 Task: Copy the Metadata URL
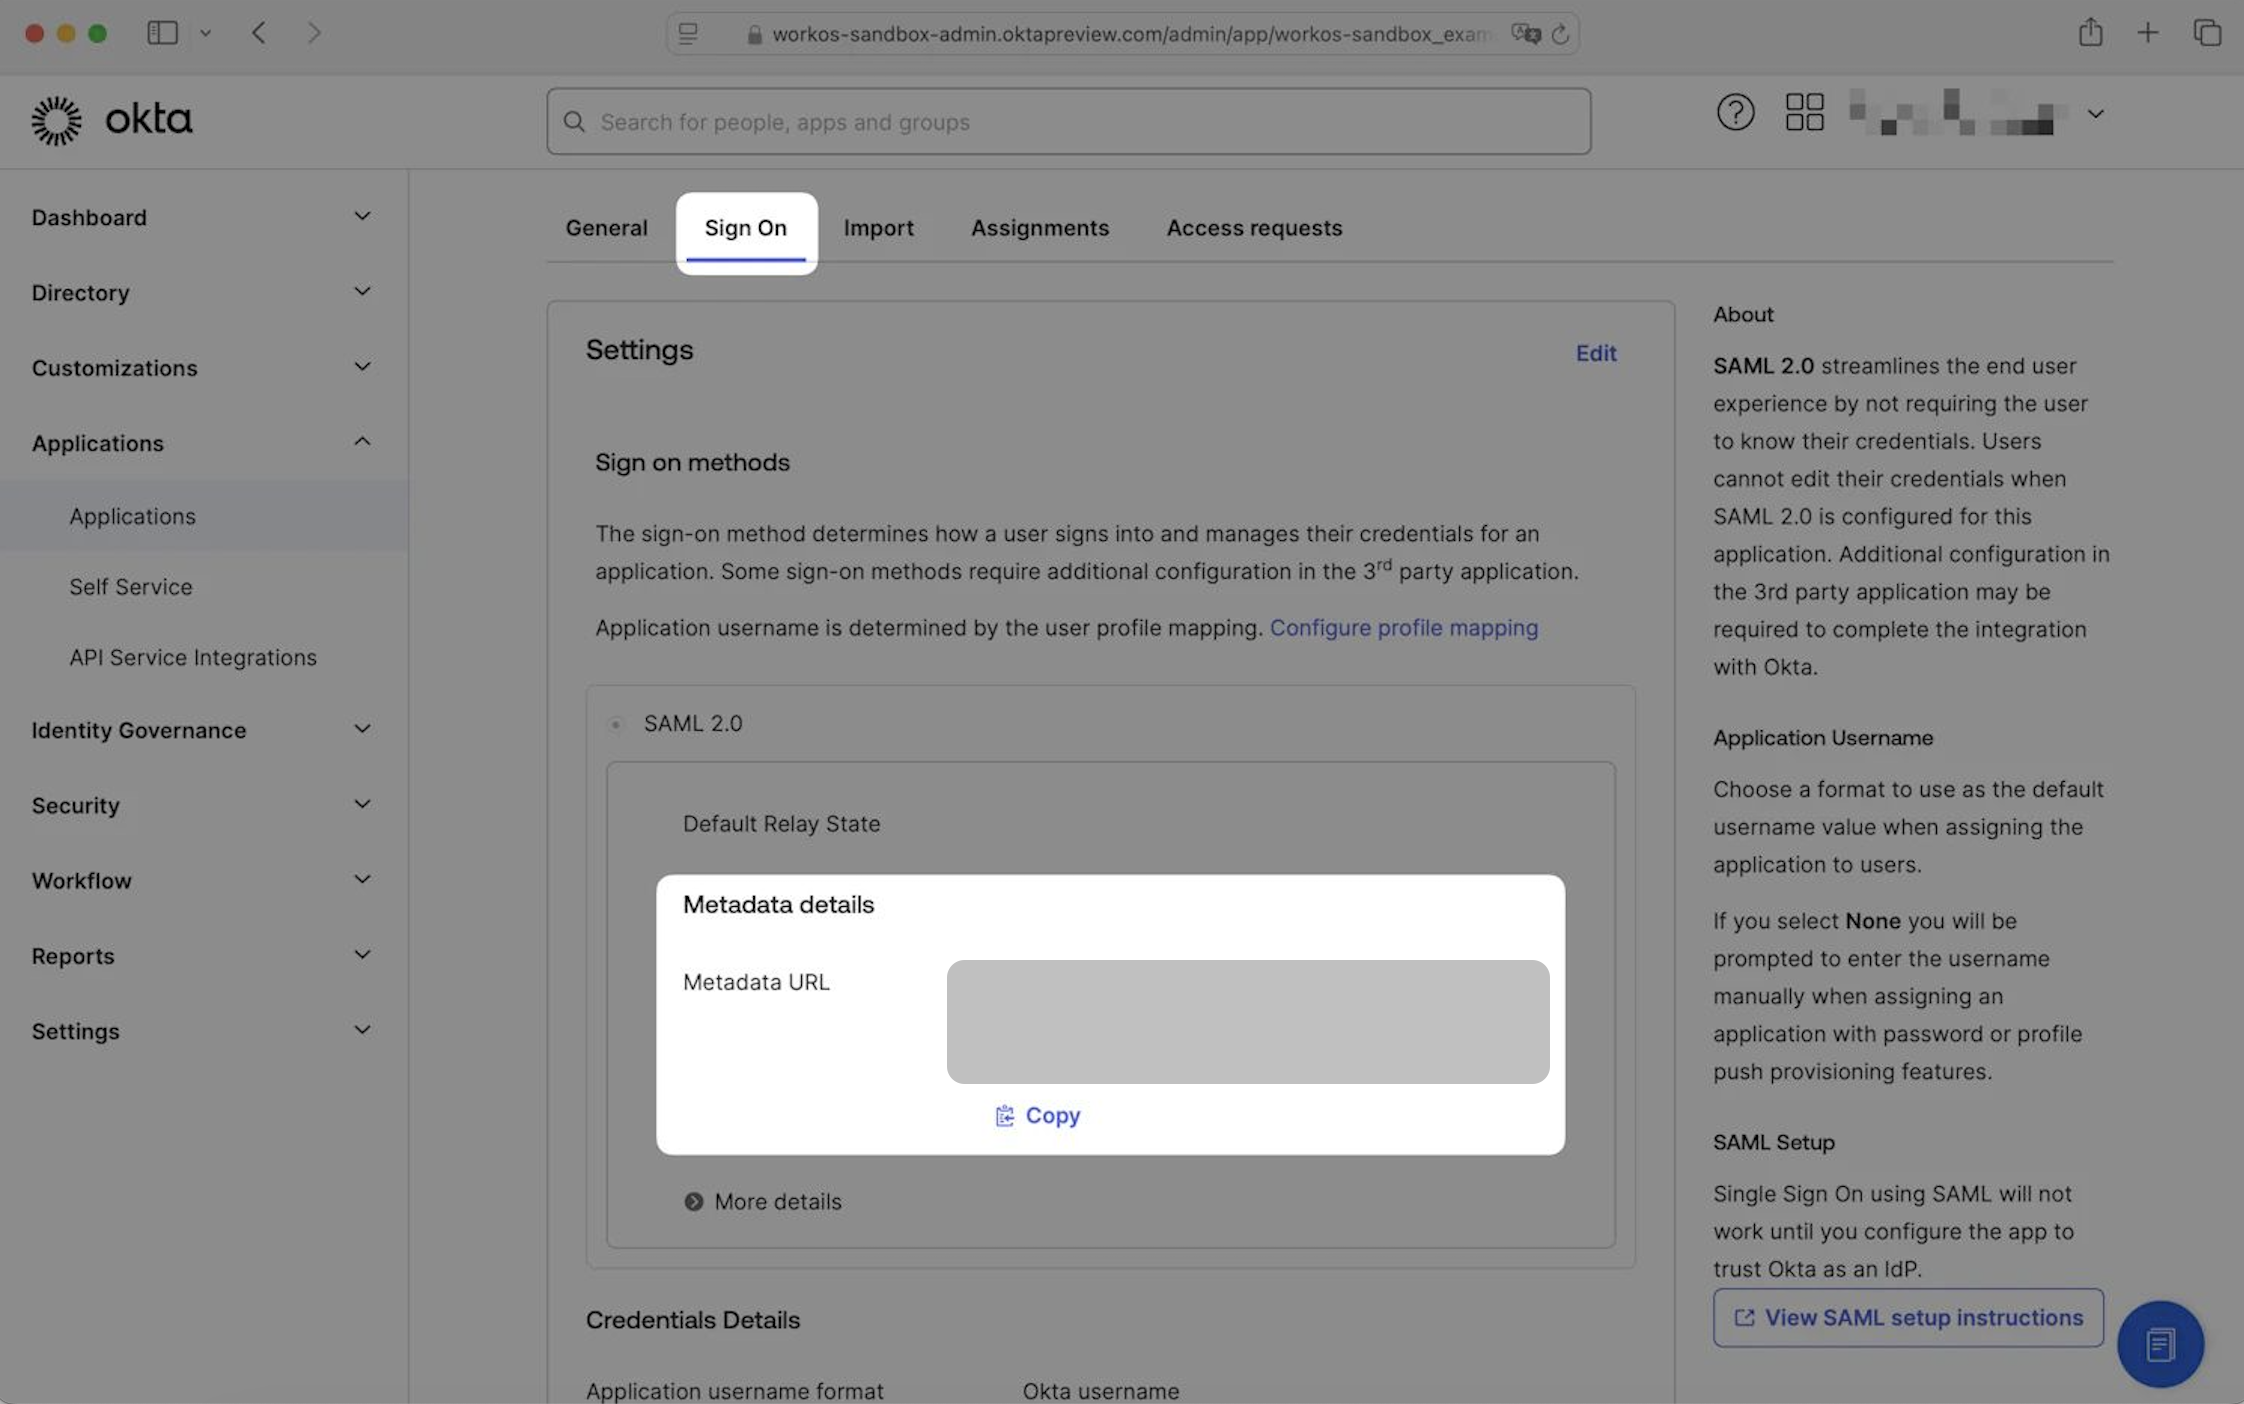[x=1038, y=1115]
